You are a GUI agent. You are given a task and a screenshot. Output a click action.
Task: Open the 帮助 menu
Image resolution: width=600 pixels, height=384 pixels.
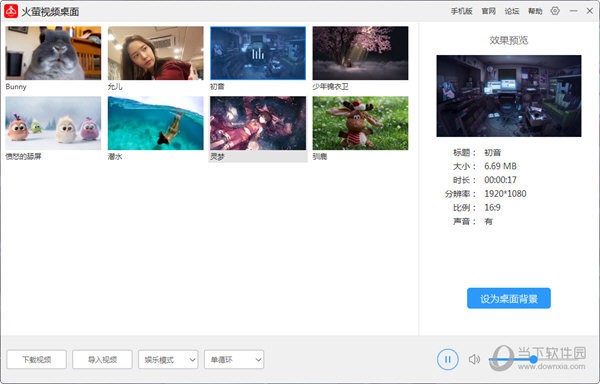535,11
